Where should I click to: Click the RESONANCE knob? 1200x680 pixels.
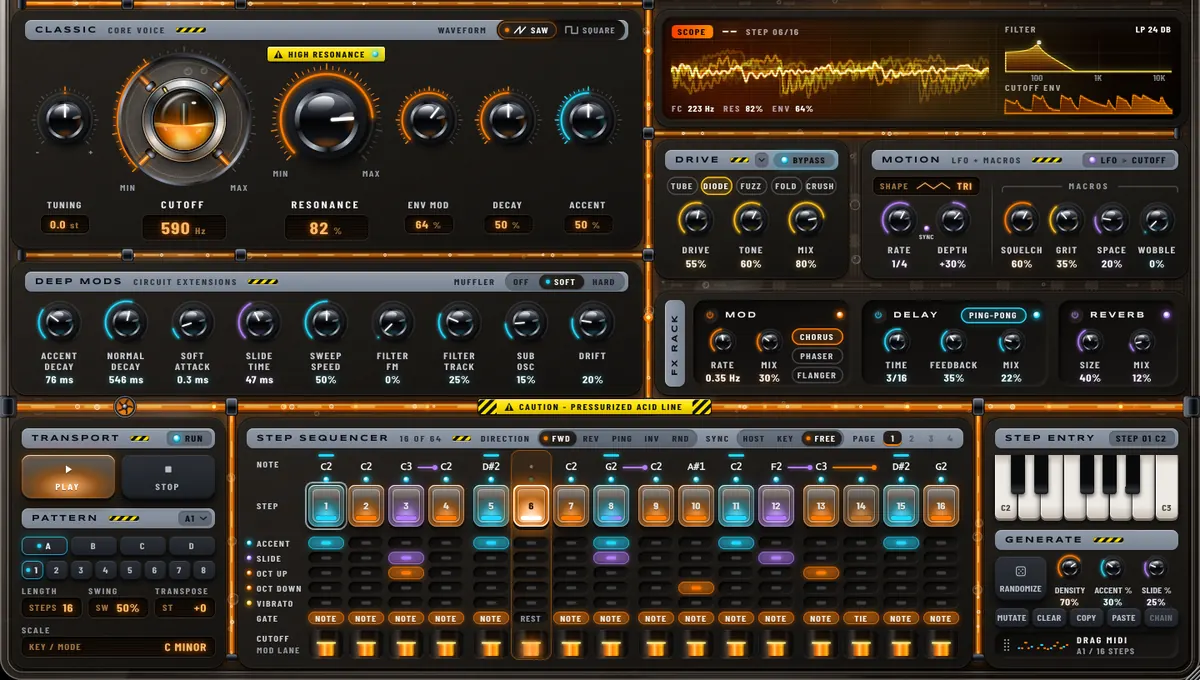pyautogui.click(x=324, y=119)
